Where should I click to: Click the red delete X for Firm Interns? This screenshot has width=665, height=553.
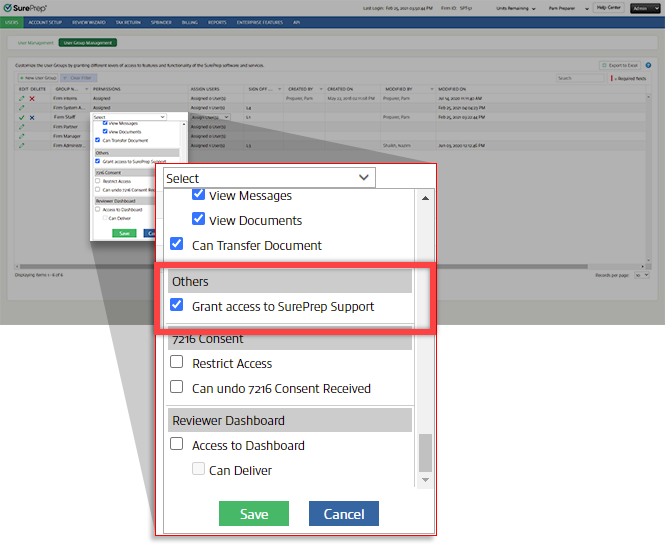31,99
